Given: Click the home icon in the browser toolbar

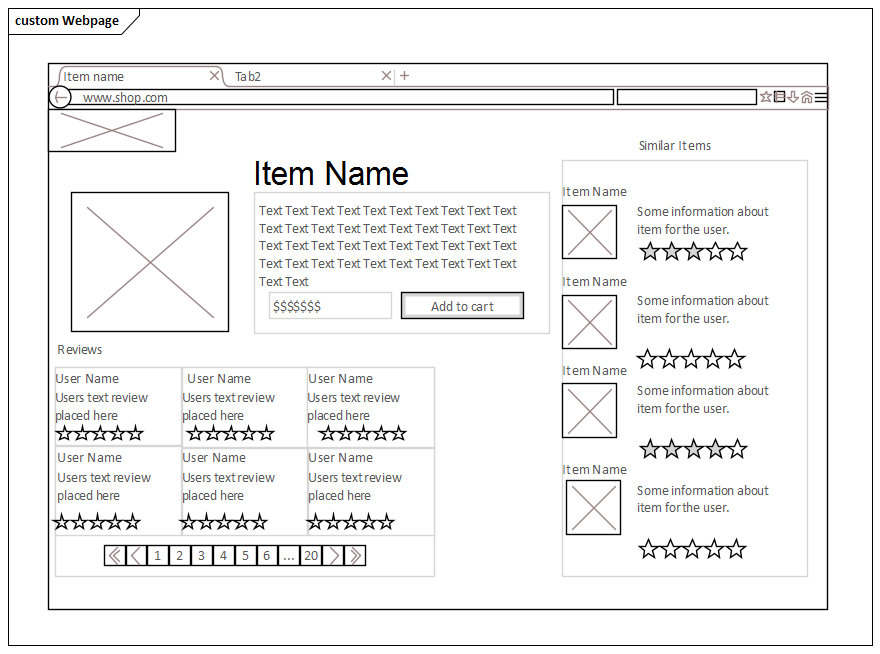Looking at the screenshot, I should [x=808, y=97].
